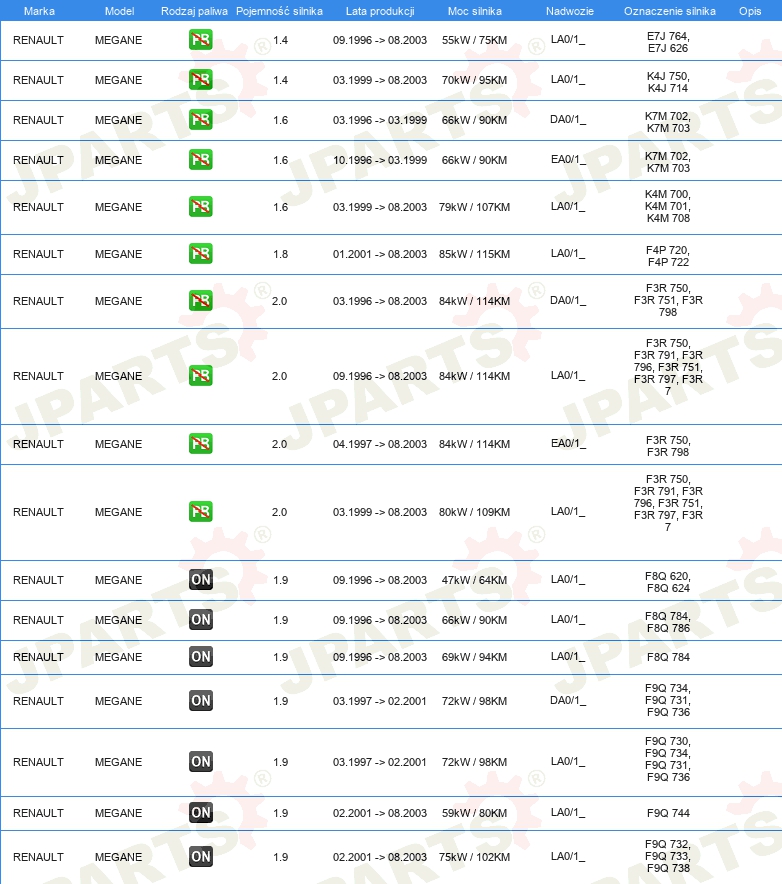Viewport: 782px width, 884px height.
Task: Select the 47kW / 64KM power cell
Action: (474, 580)
